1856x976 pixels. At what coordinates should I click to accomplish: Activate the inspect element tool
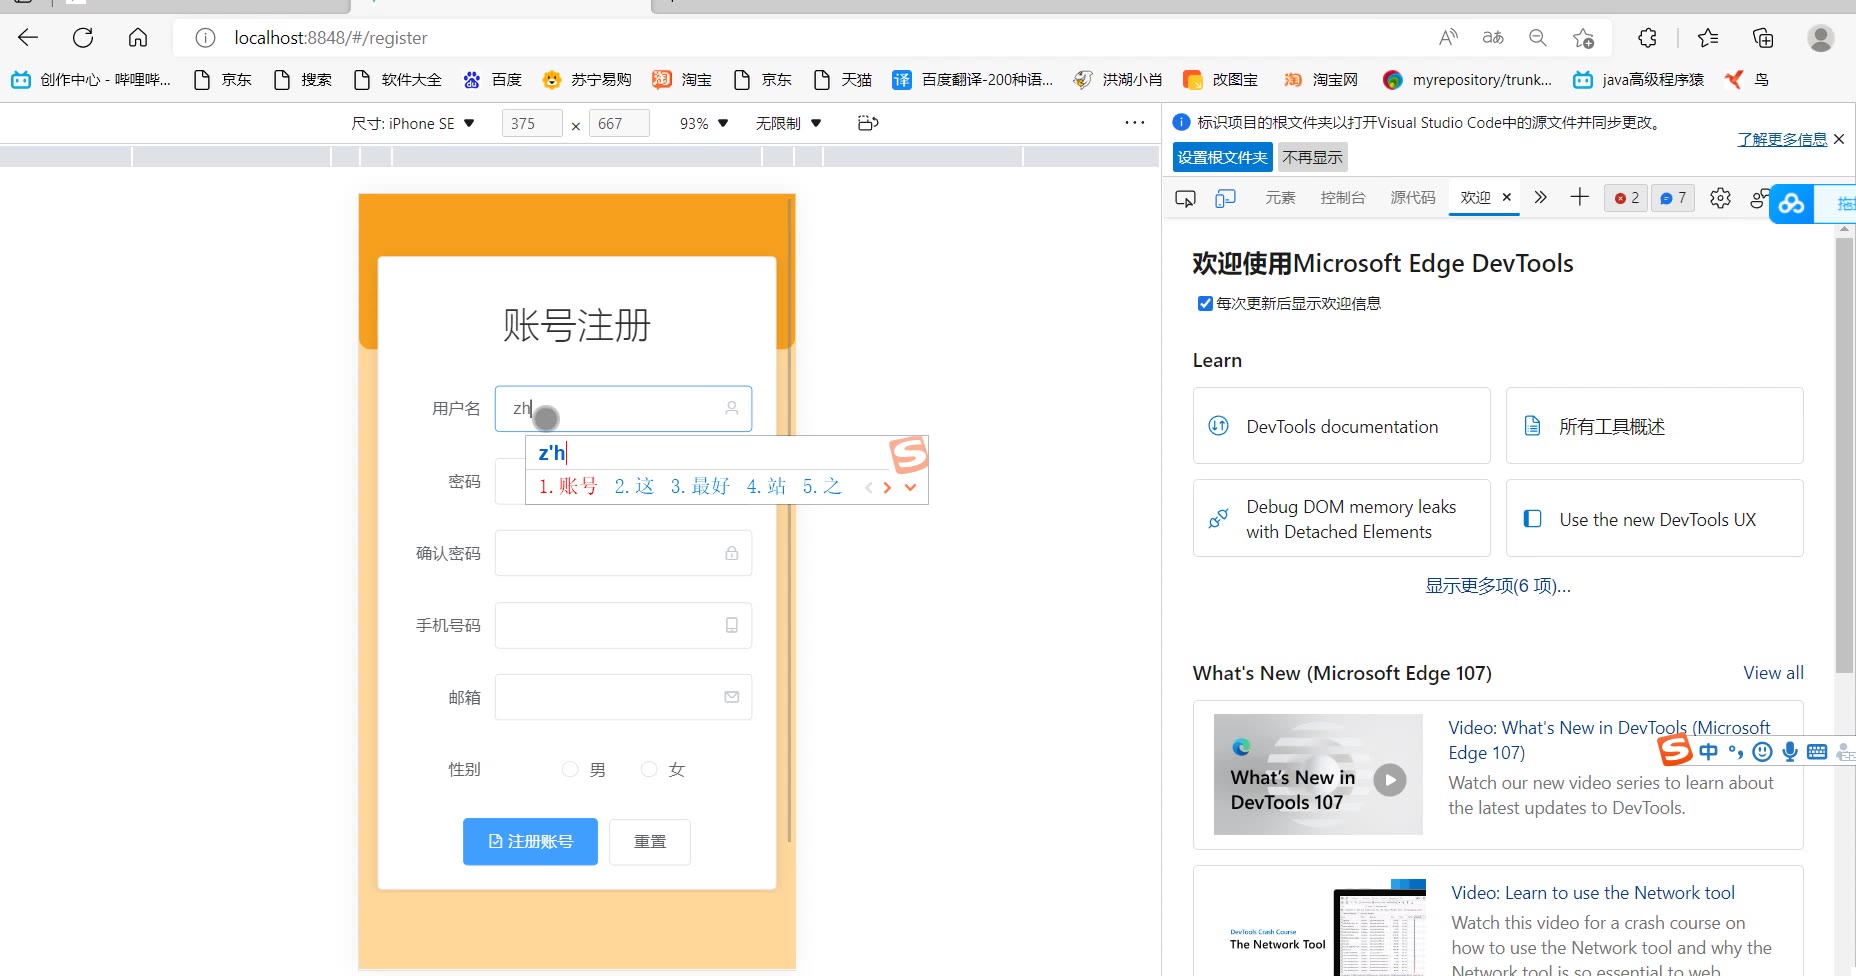(x=1185, y=198)
